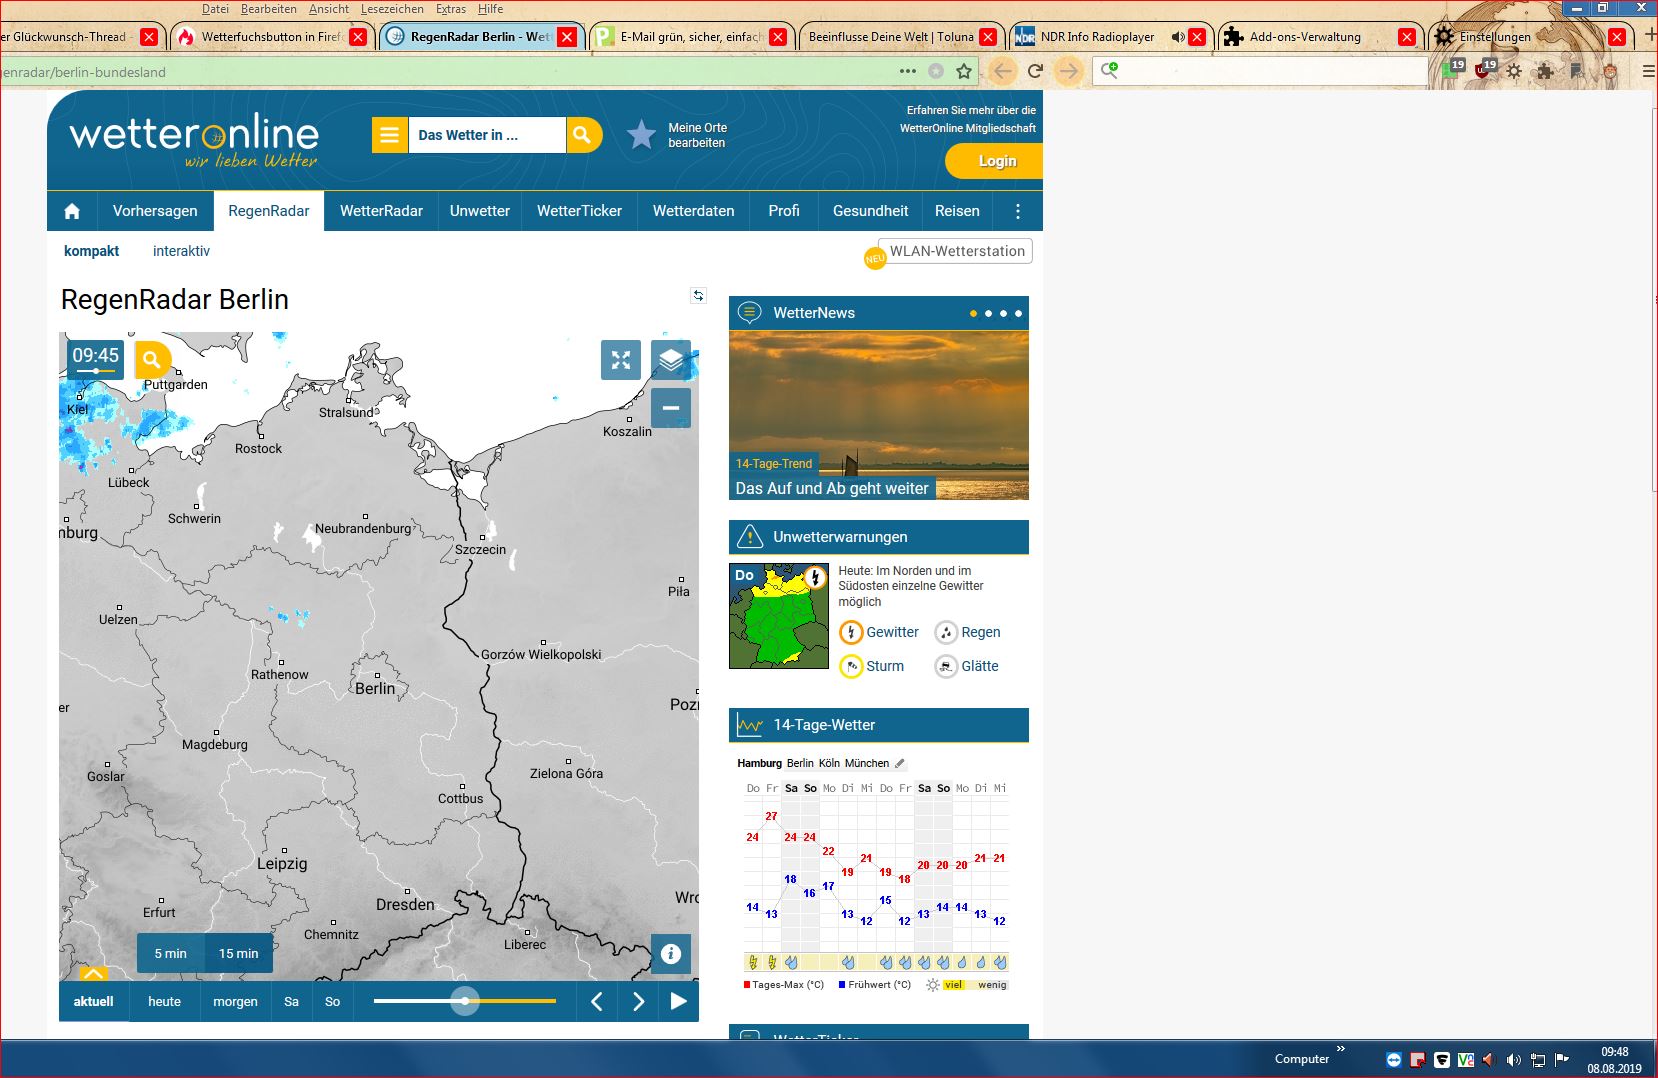Open the map info icon
Viewport: 1658px width, 1078px height.
coord(671,954)
